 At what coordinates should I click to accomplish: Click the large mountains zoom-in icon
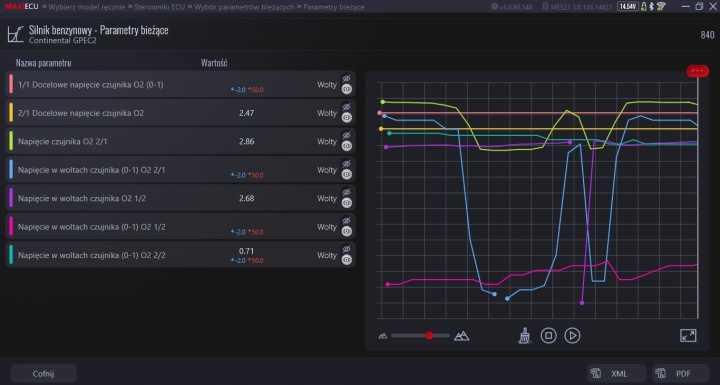click(461, 336)
